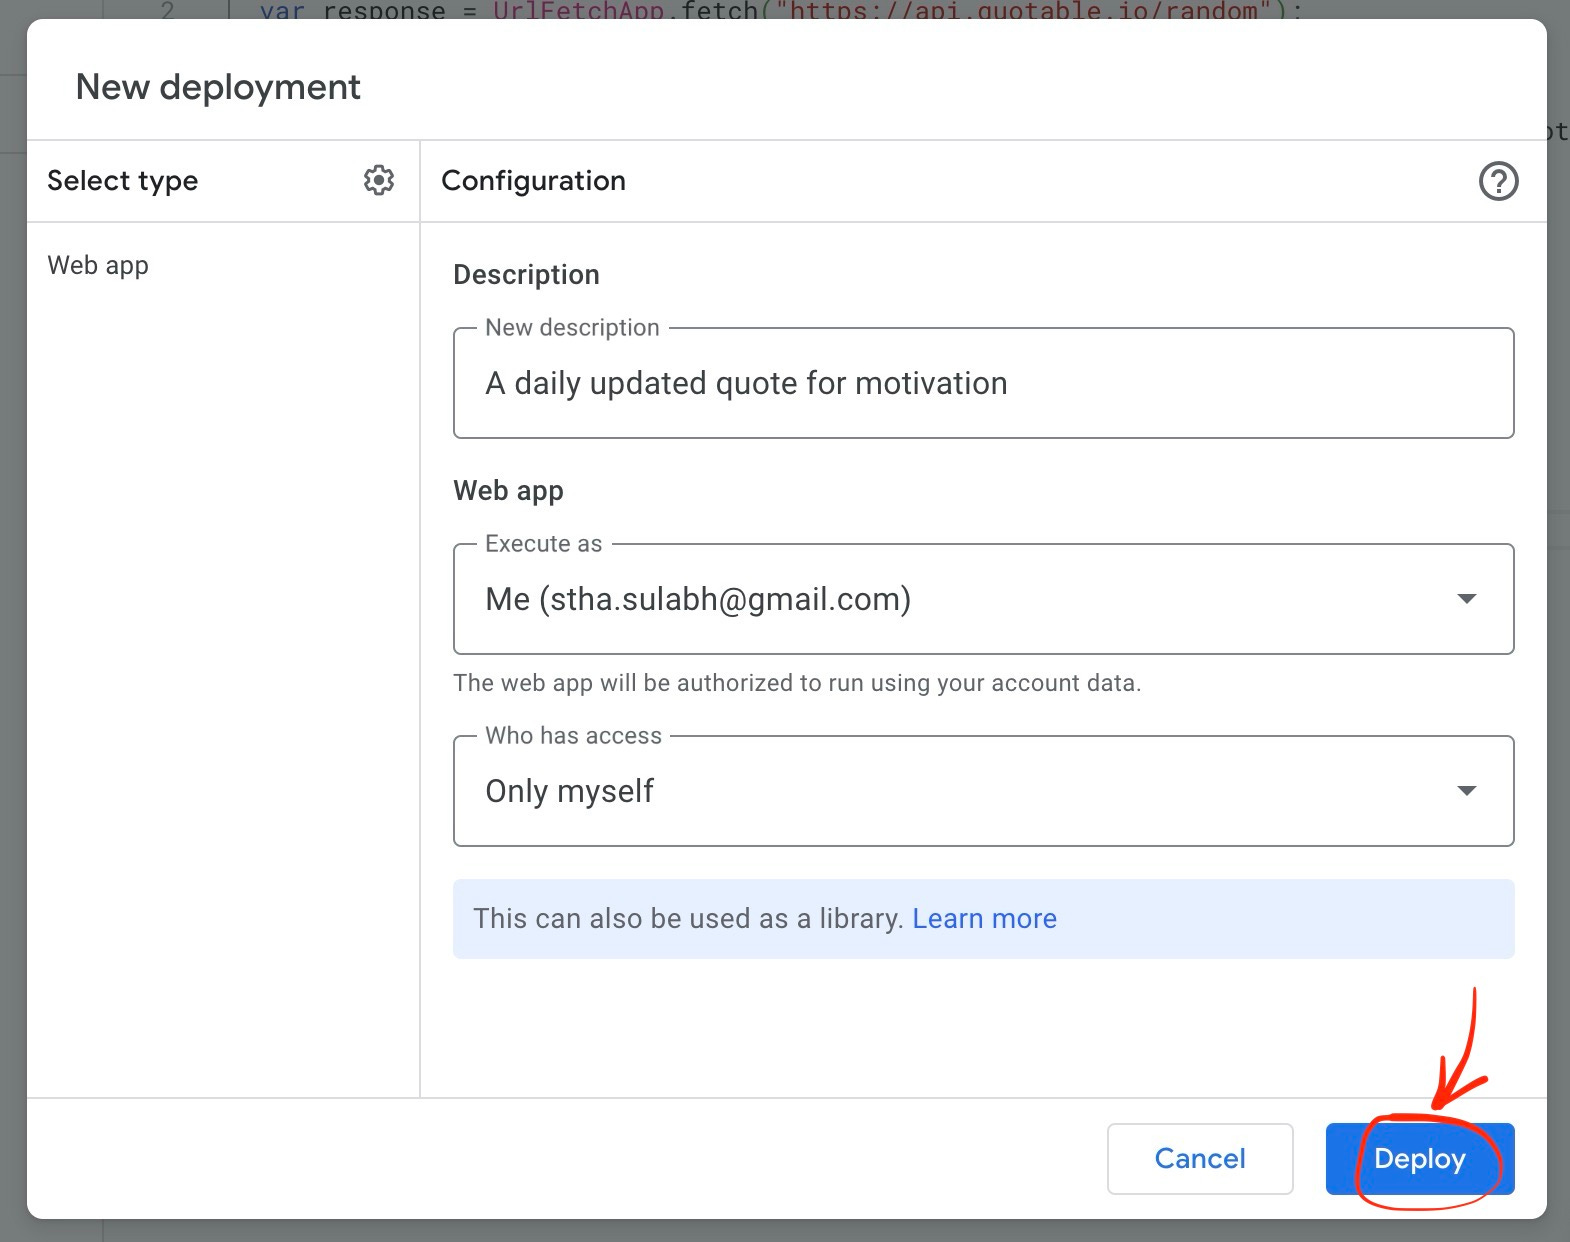Click the arrow on Execute as selector
The width and height of the screenshot is (1570, 1242).
click(1466, 599)
